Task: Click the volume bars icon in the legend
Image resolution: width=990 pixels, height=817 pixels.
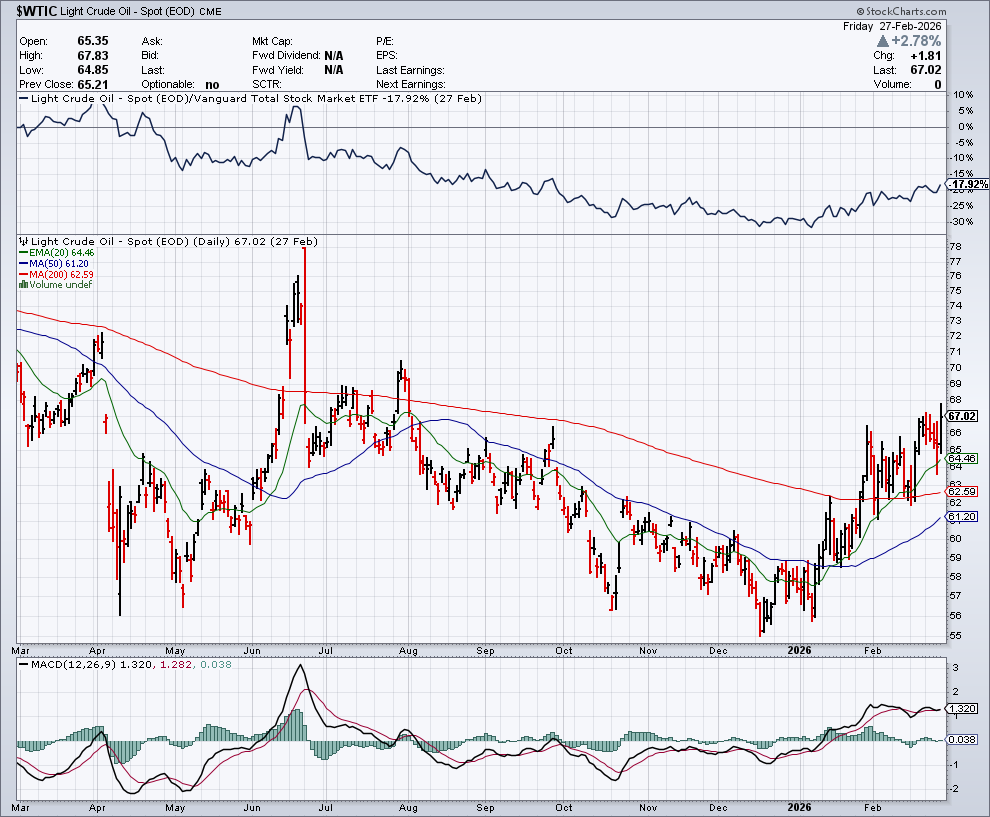Action: click(x=24, y=285)
